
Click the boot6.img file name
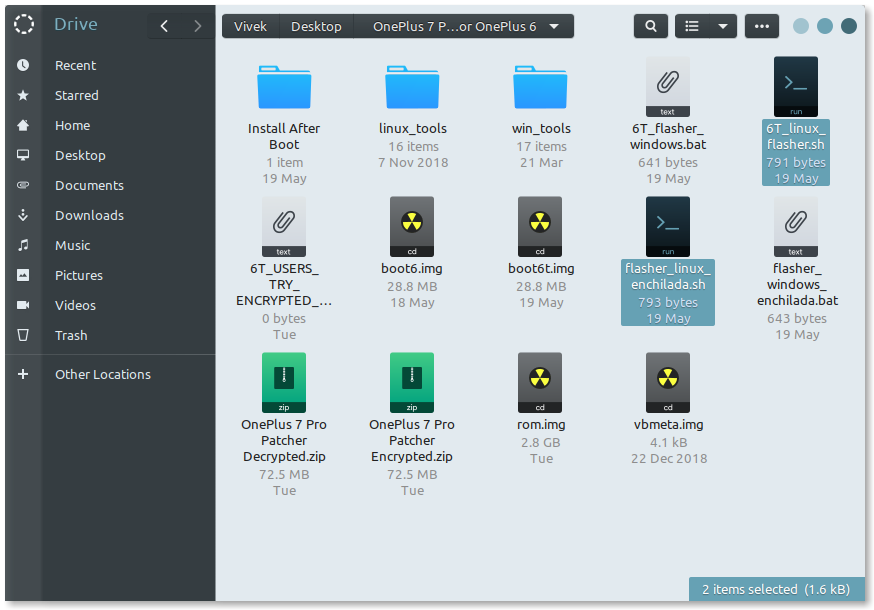pos(412,269)
